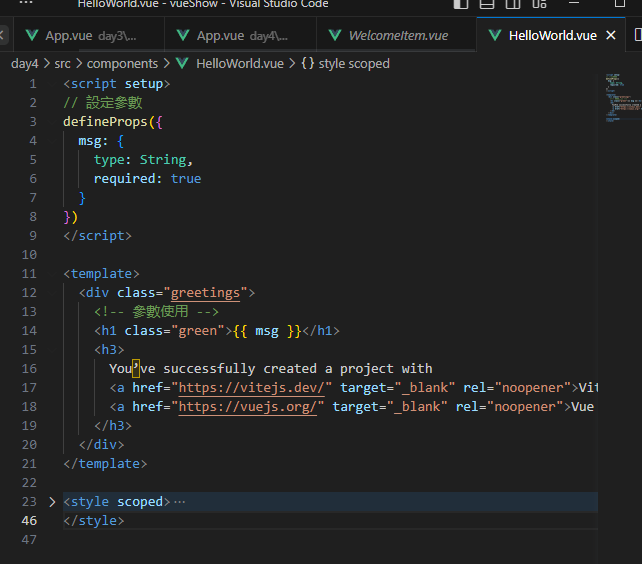Click the Vue icon on WelcomeItem.vue tab
642x564 pixels.
click(x=335, y=35)
